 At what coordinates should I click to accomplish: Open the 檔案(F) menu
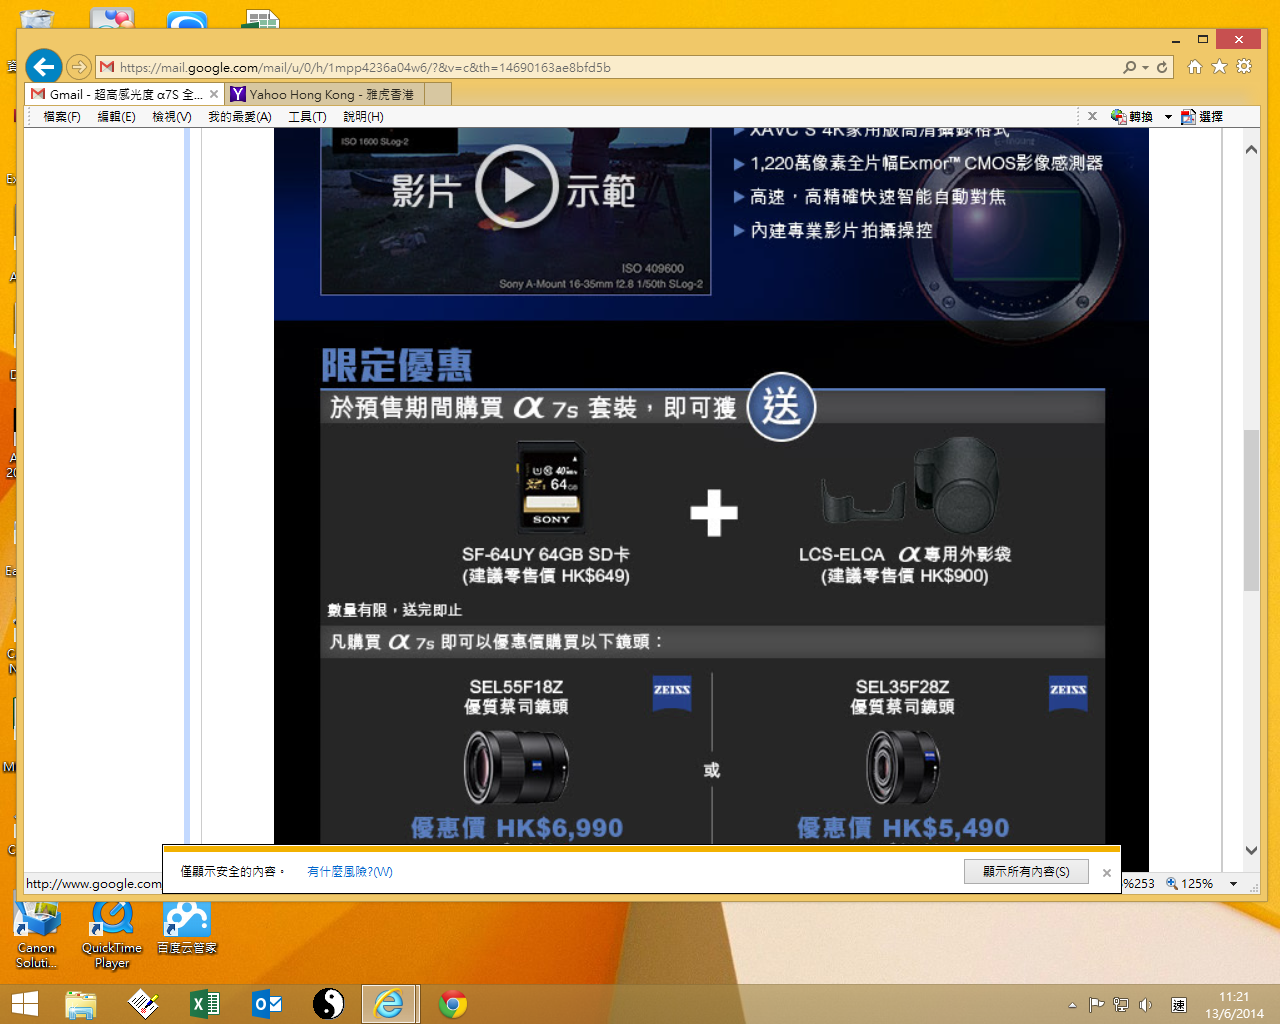pos(62,117)
